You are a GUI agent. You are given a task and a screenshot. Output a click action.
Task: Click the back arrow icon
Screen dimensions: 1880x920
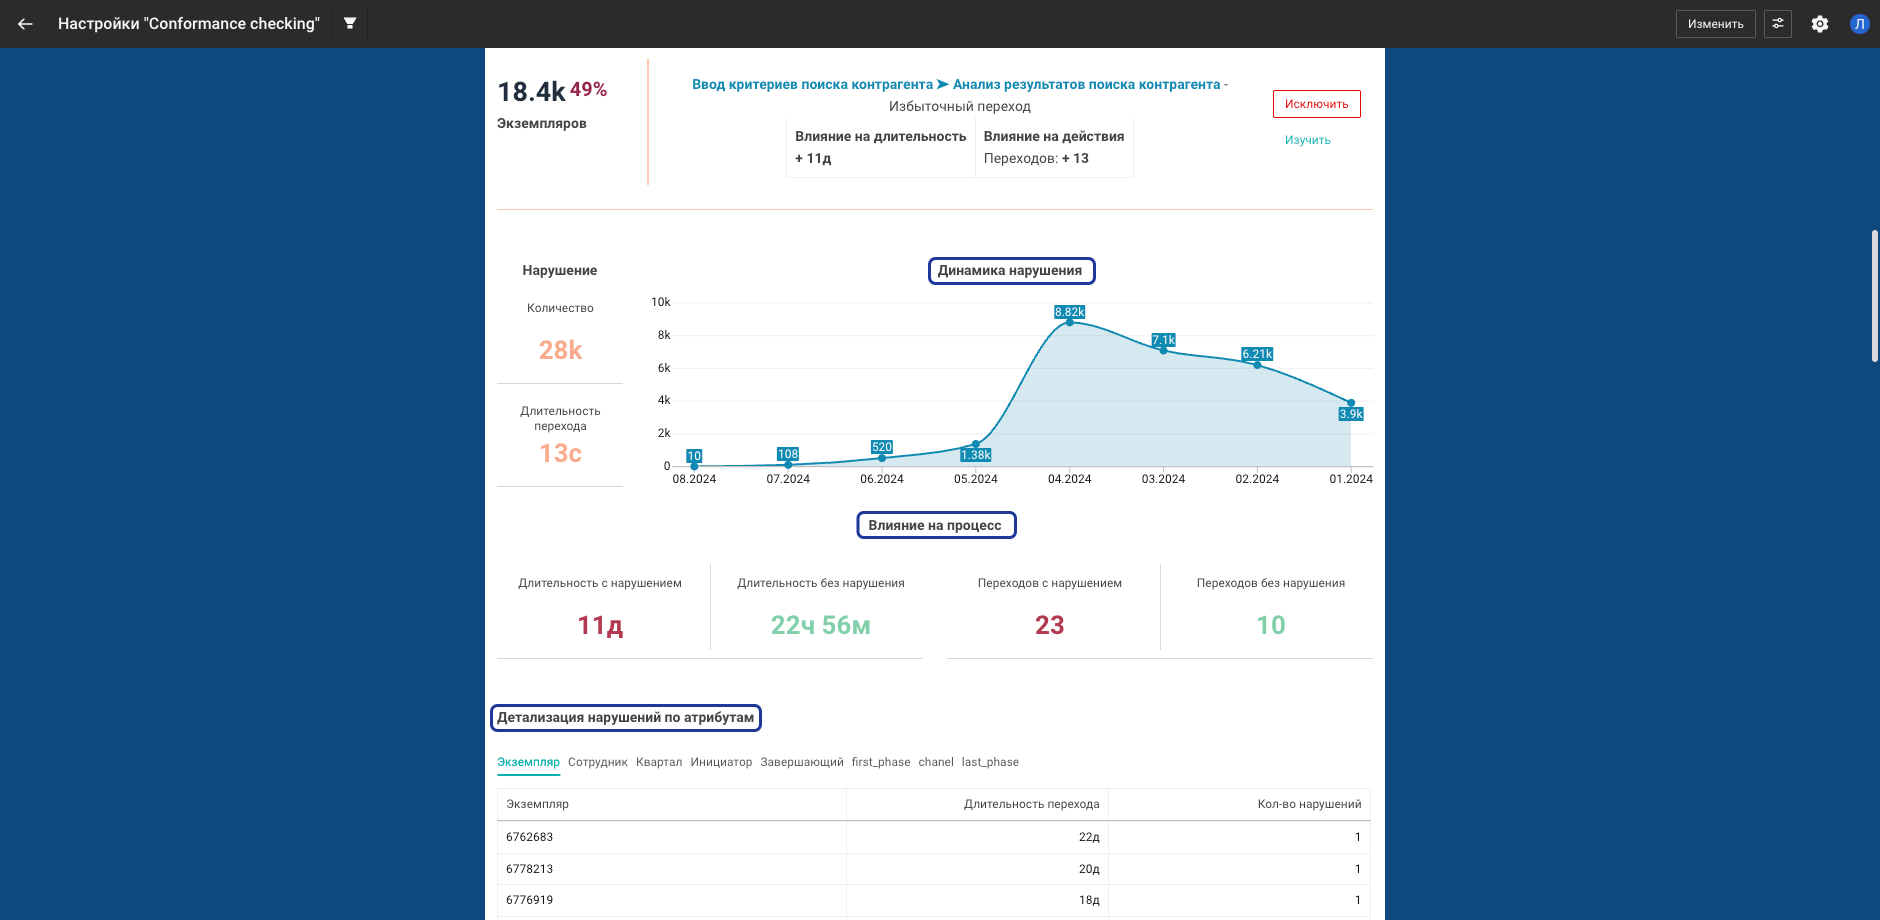click(25, 24)
